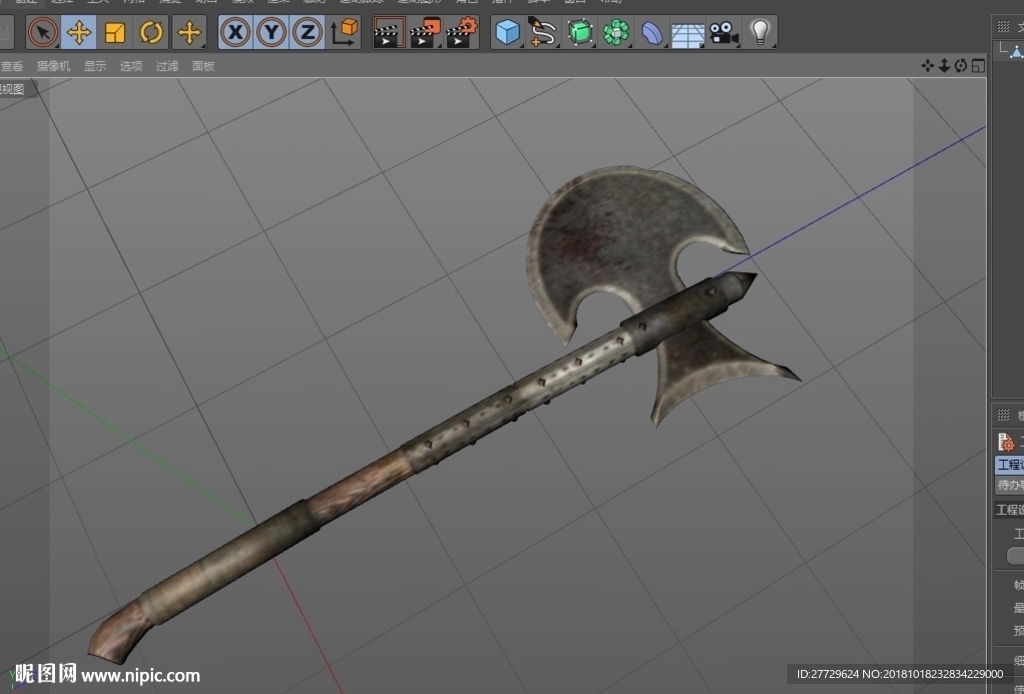Open the 摄像机 viewport menu
1024x694 pixels.
coord(53,66)
